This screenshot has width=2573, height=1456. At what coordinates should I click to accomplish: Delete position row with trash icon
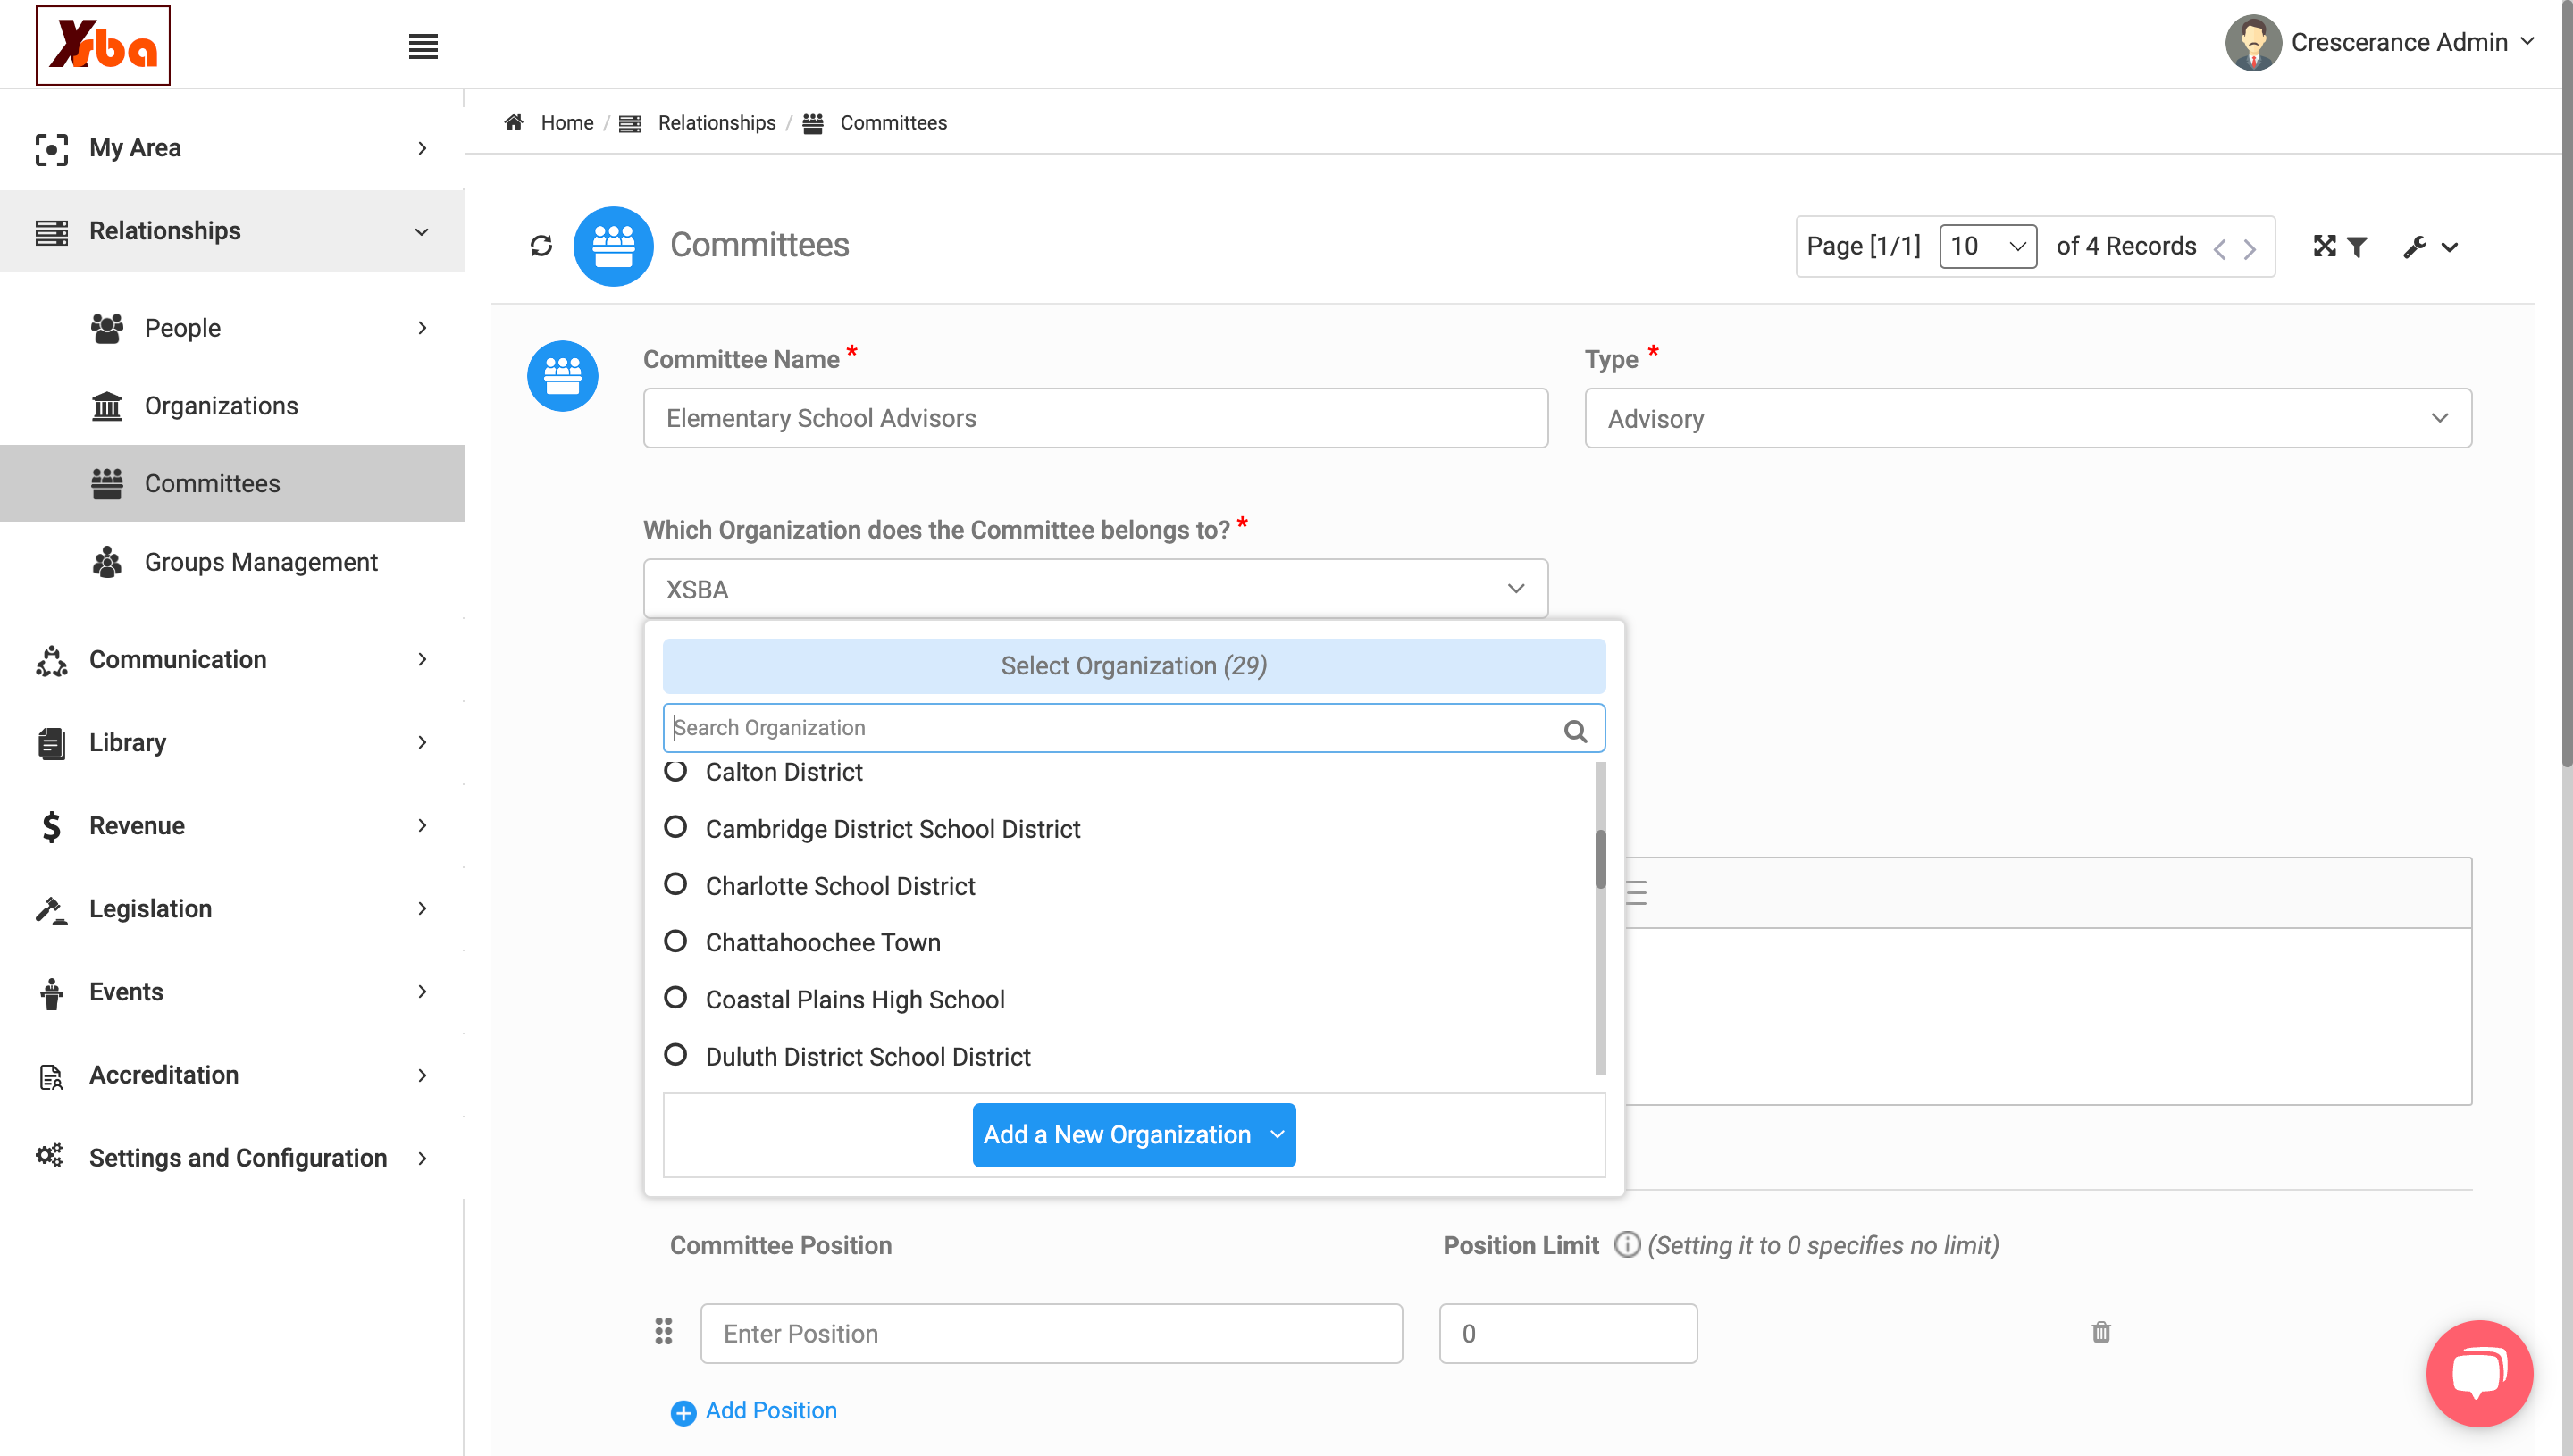pos(2101,1332)
